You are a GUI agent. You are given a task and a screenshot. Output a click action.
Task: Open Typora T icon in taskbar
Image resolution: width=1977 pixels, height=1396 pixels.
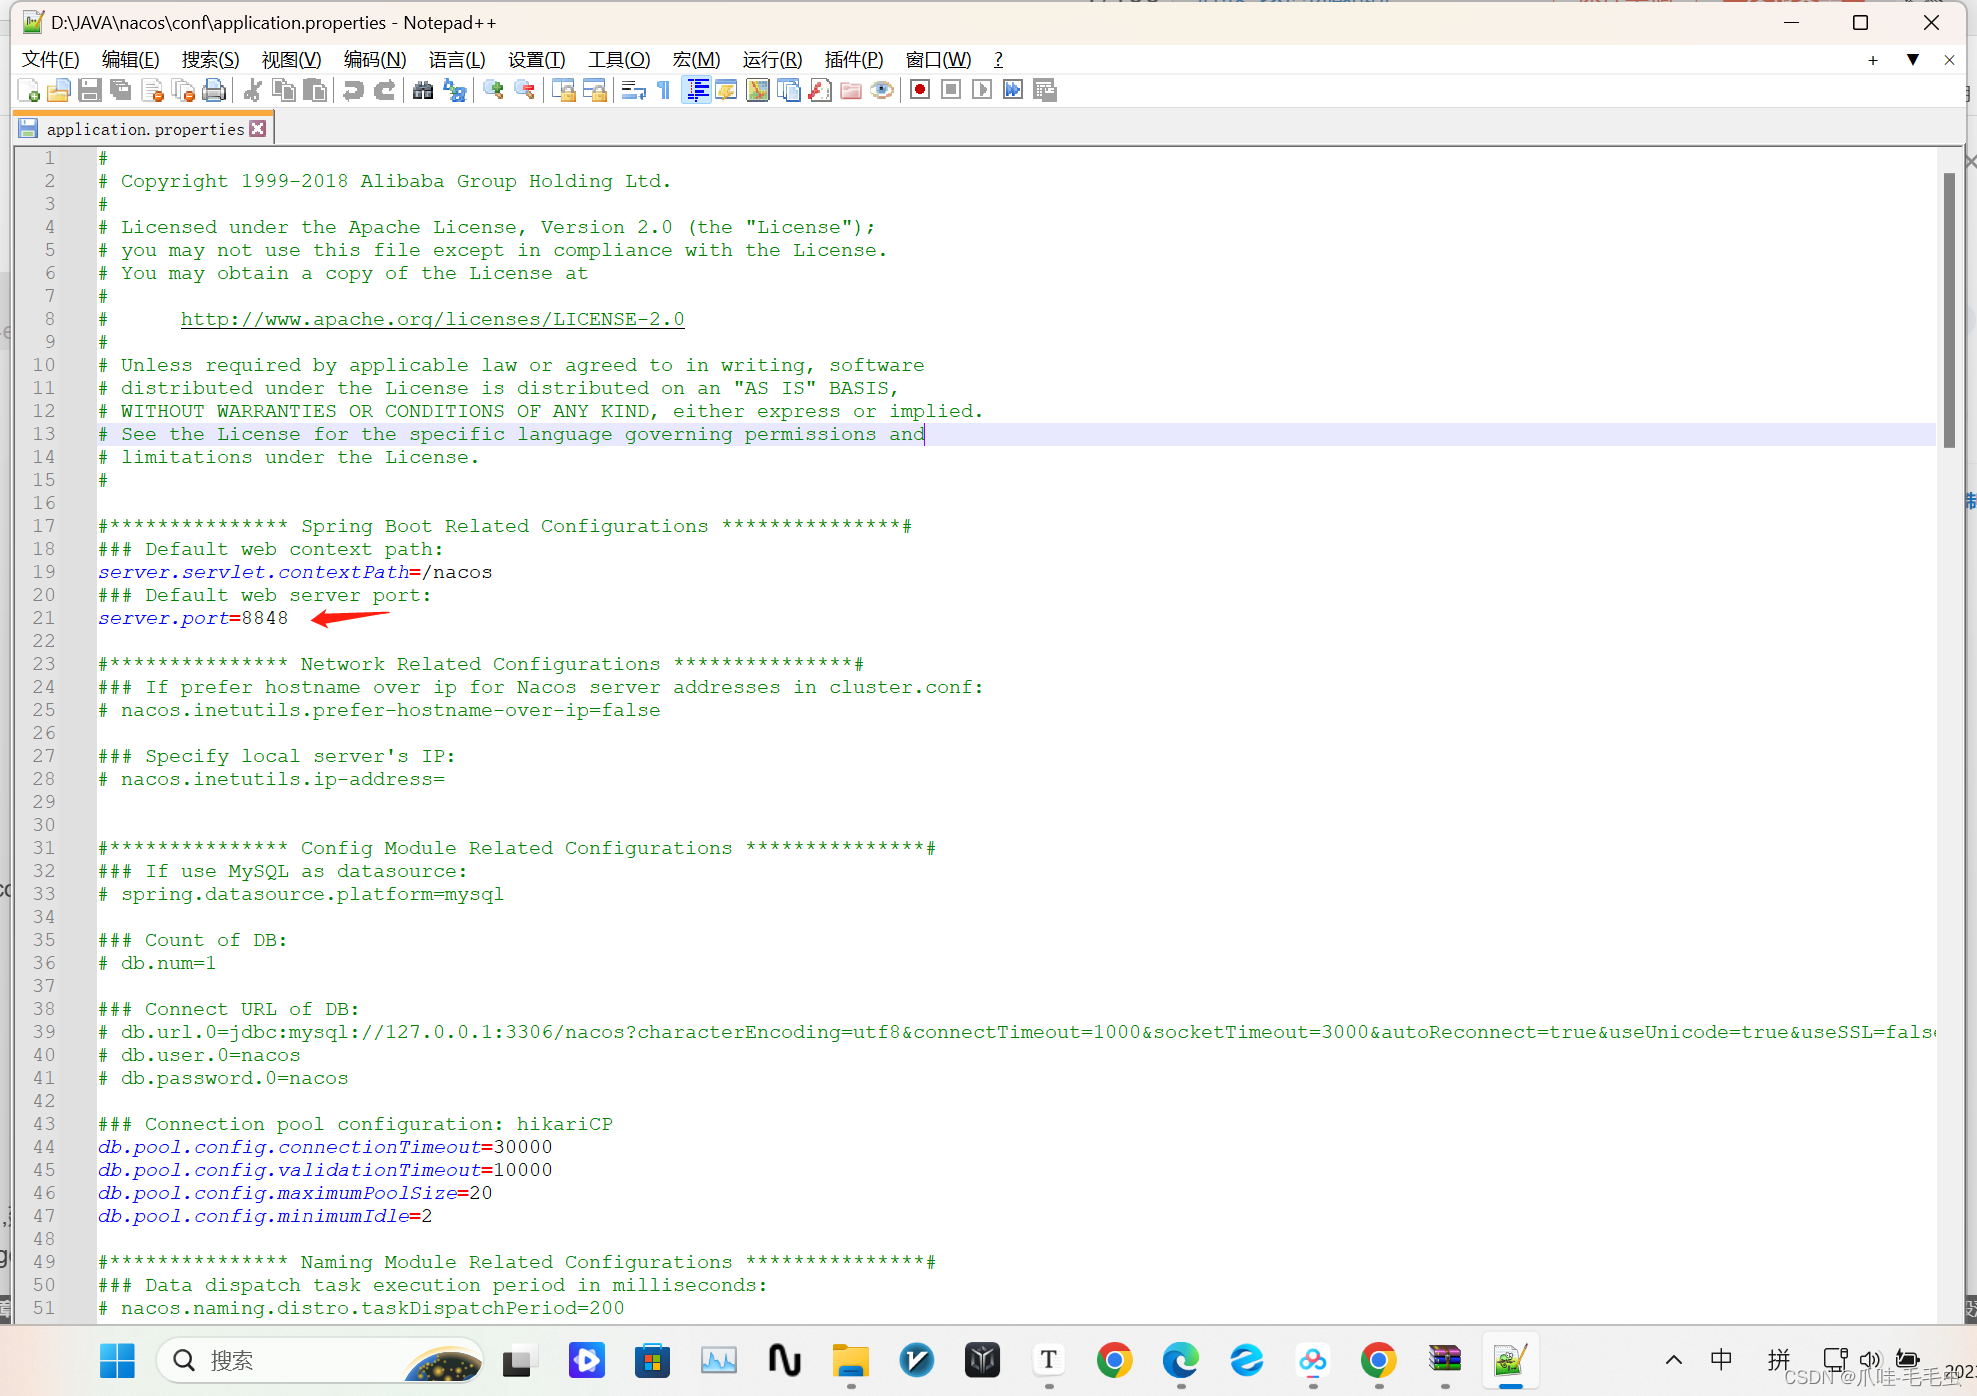(1048, 1360)
